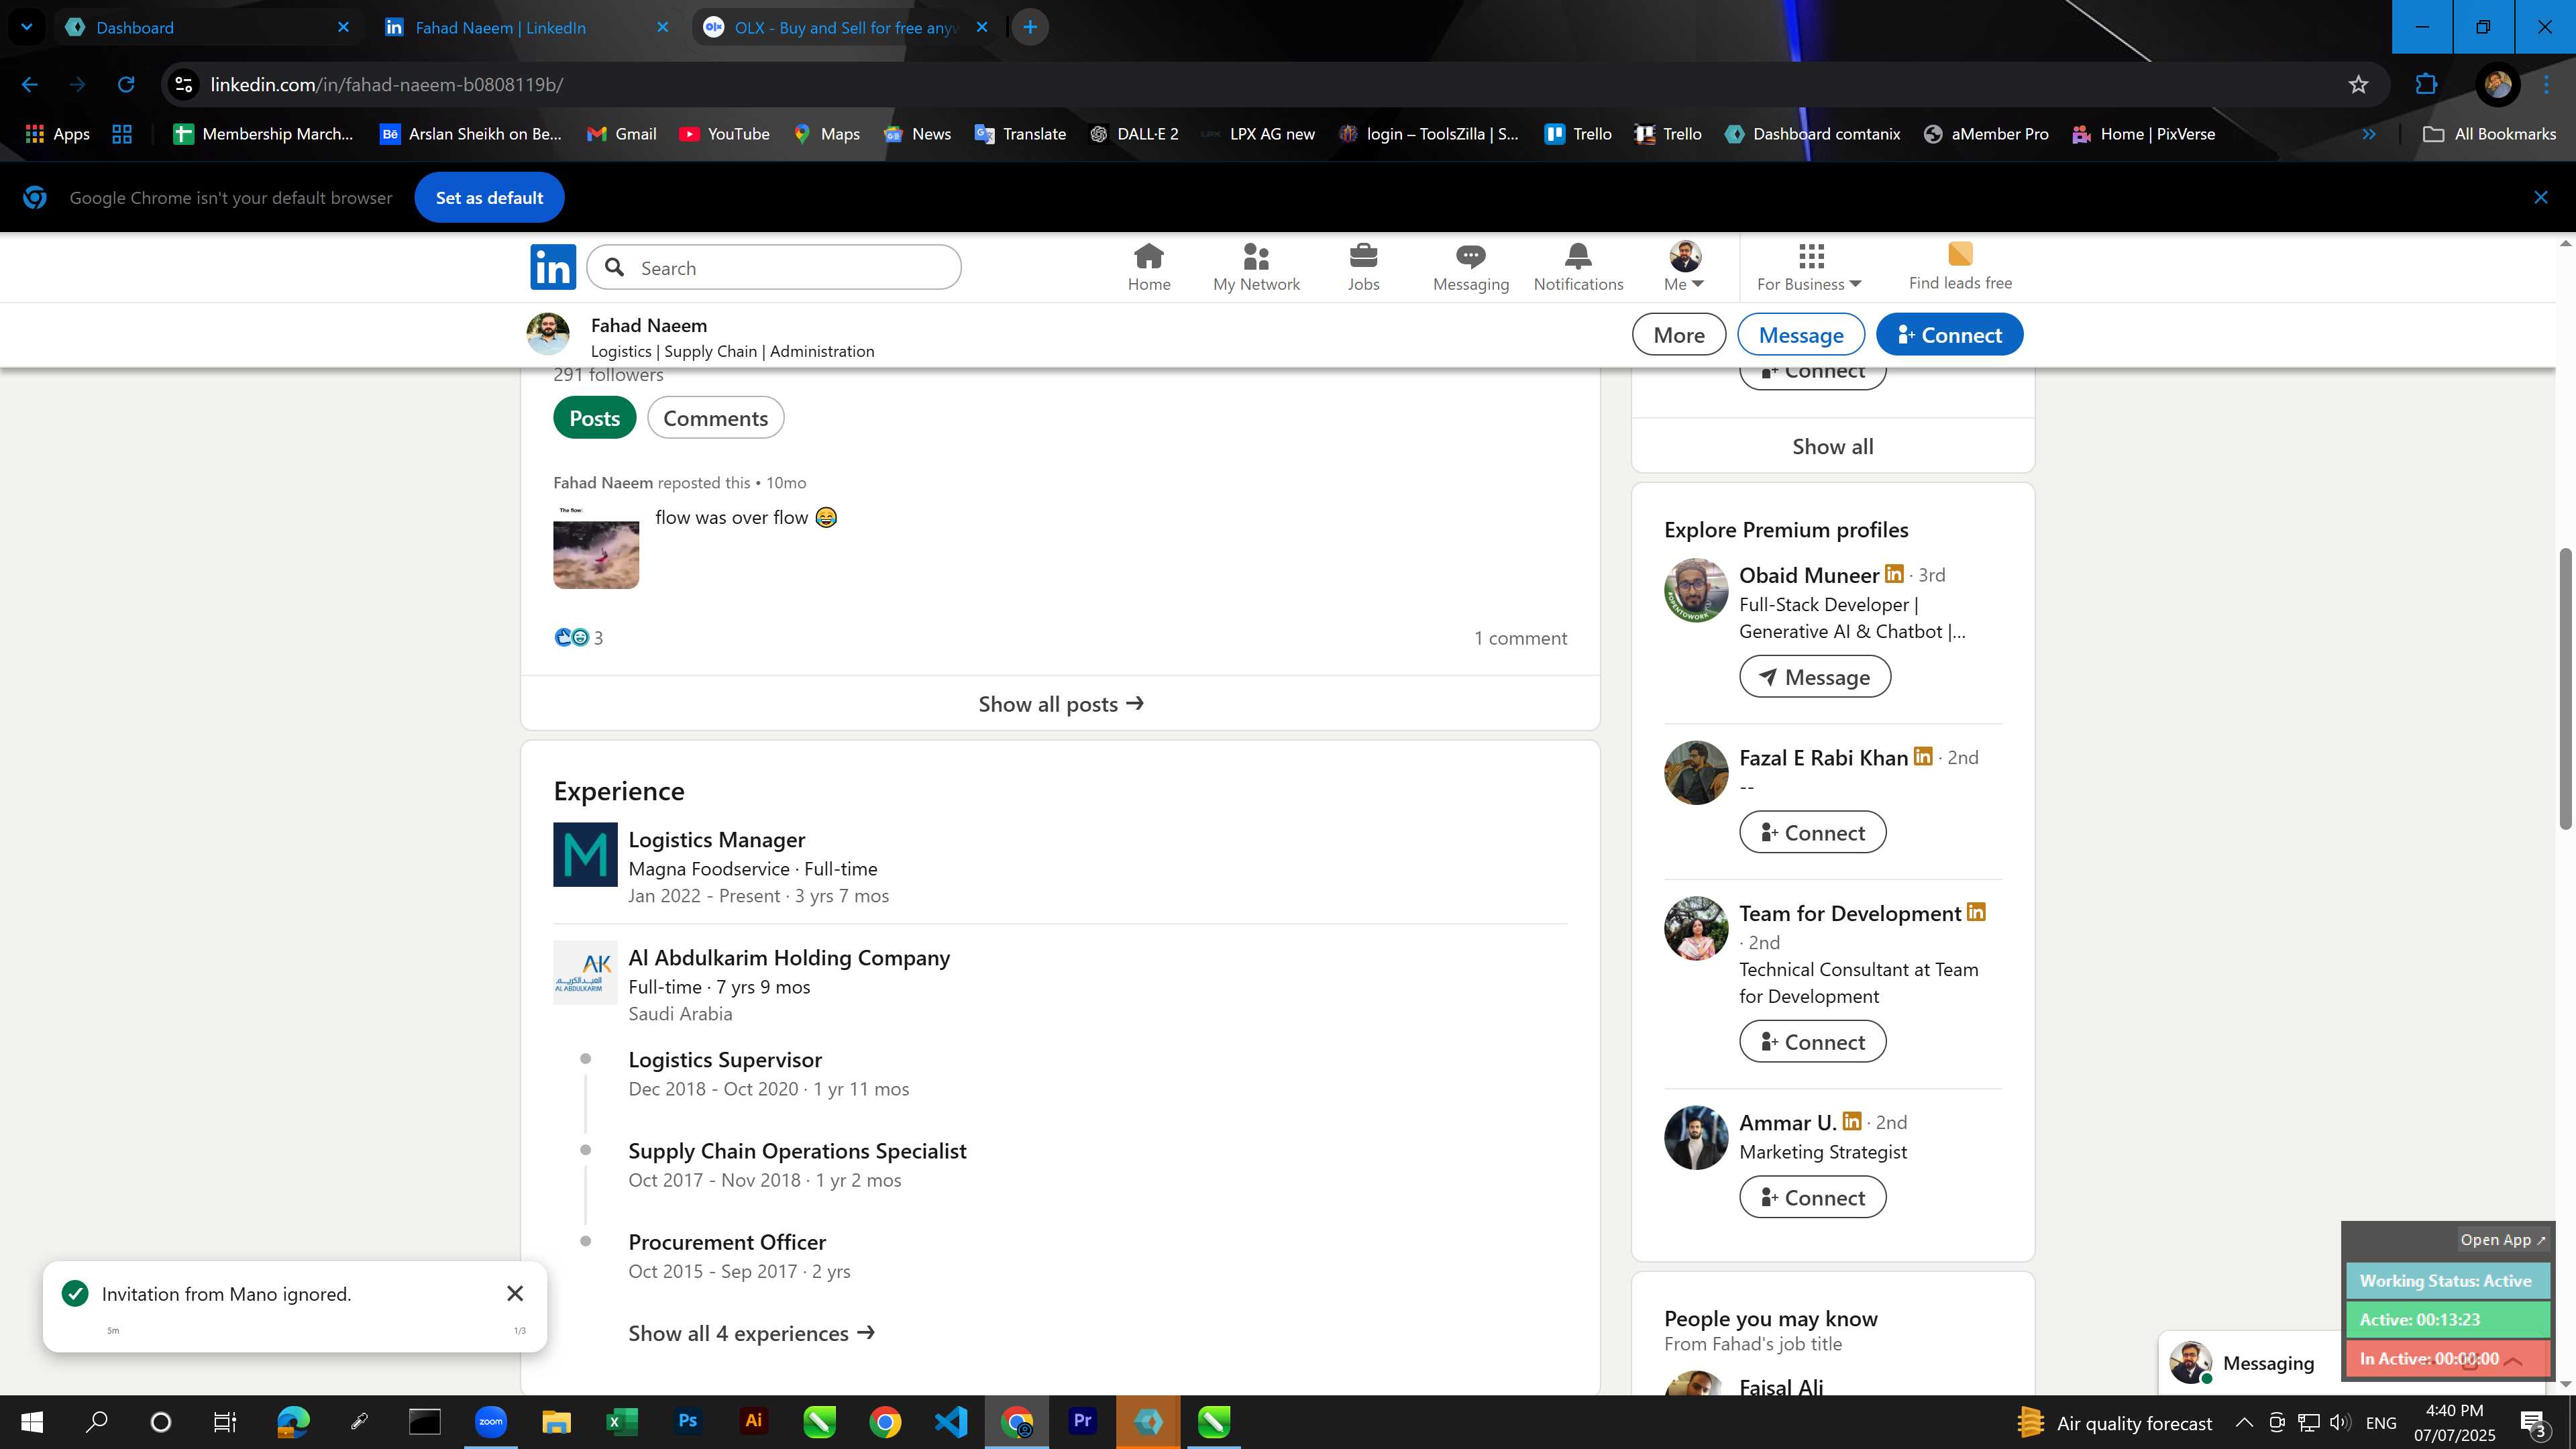Click Show all in sidebar card
Image resolution: width=2576 pixels, height=1449 pixels.
tap(1832, 446)
